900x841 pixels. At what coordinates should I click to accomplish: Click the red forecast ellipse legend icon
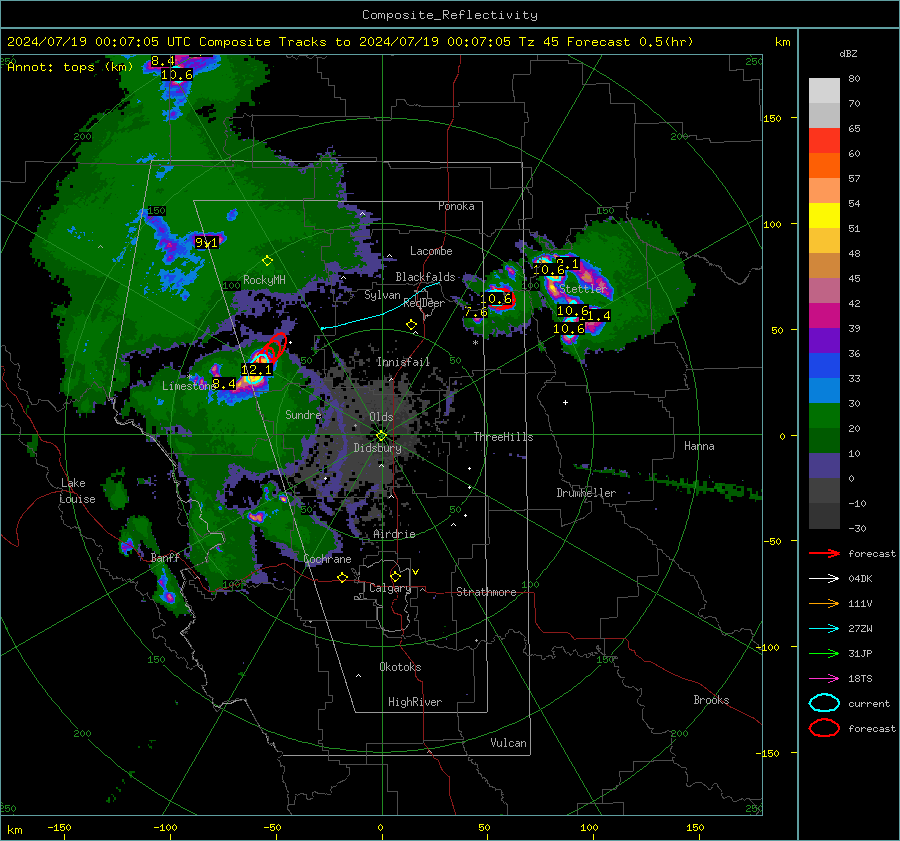824,728
